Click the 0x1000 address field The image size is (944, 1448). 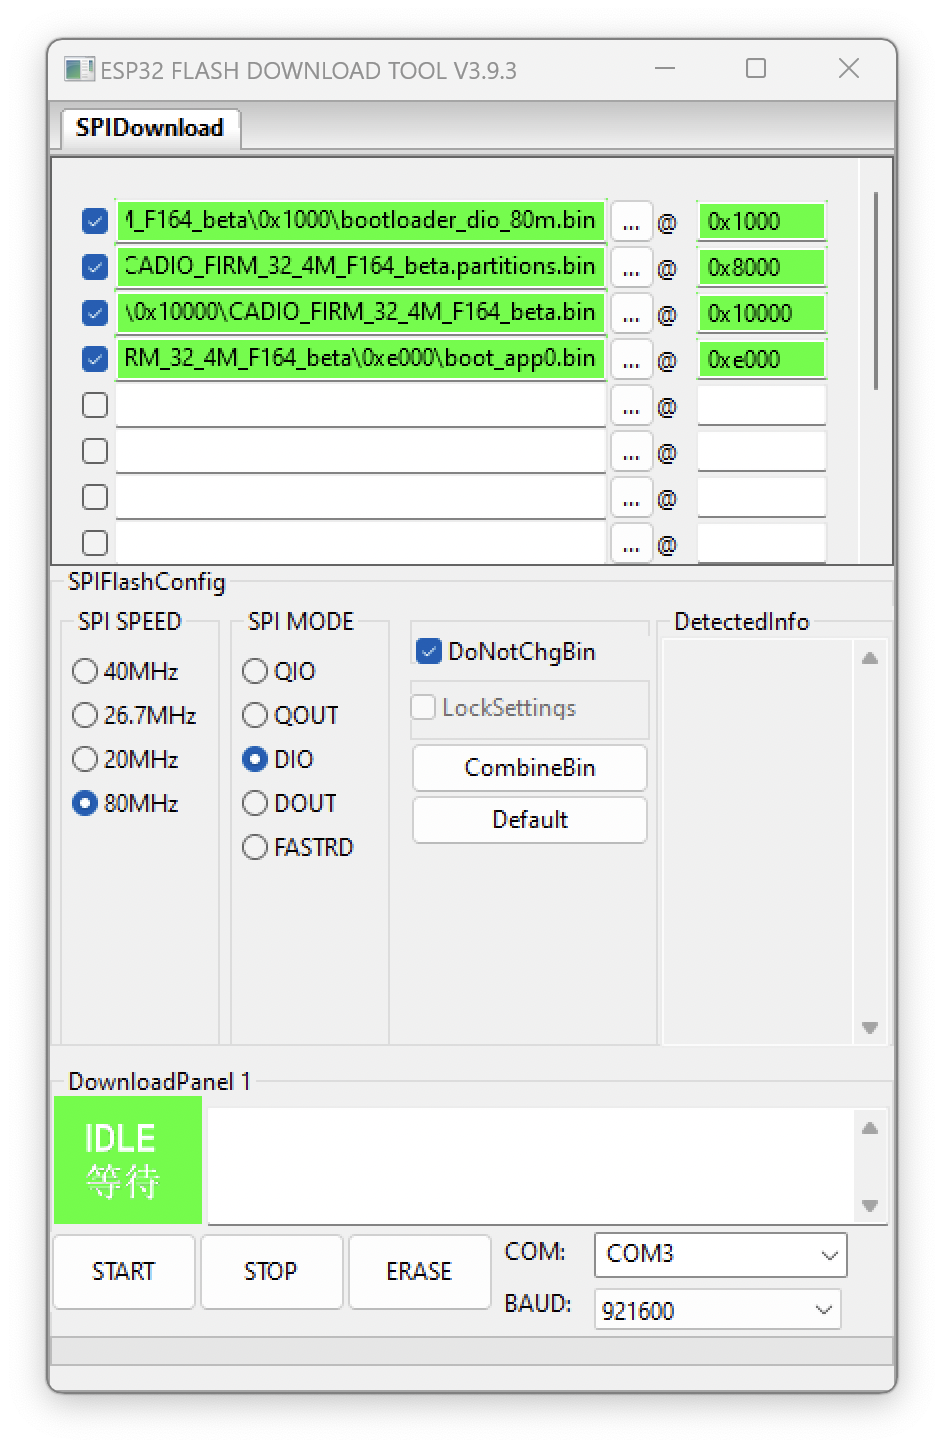click(x=761, y=221)
